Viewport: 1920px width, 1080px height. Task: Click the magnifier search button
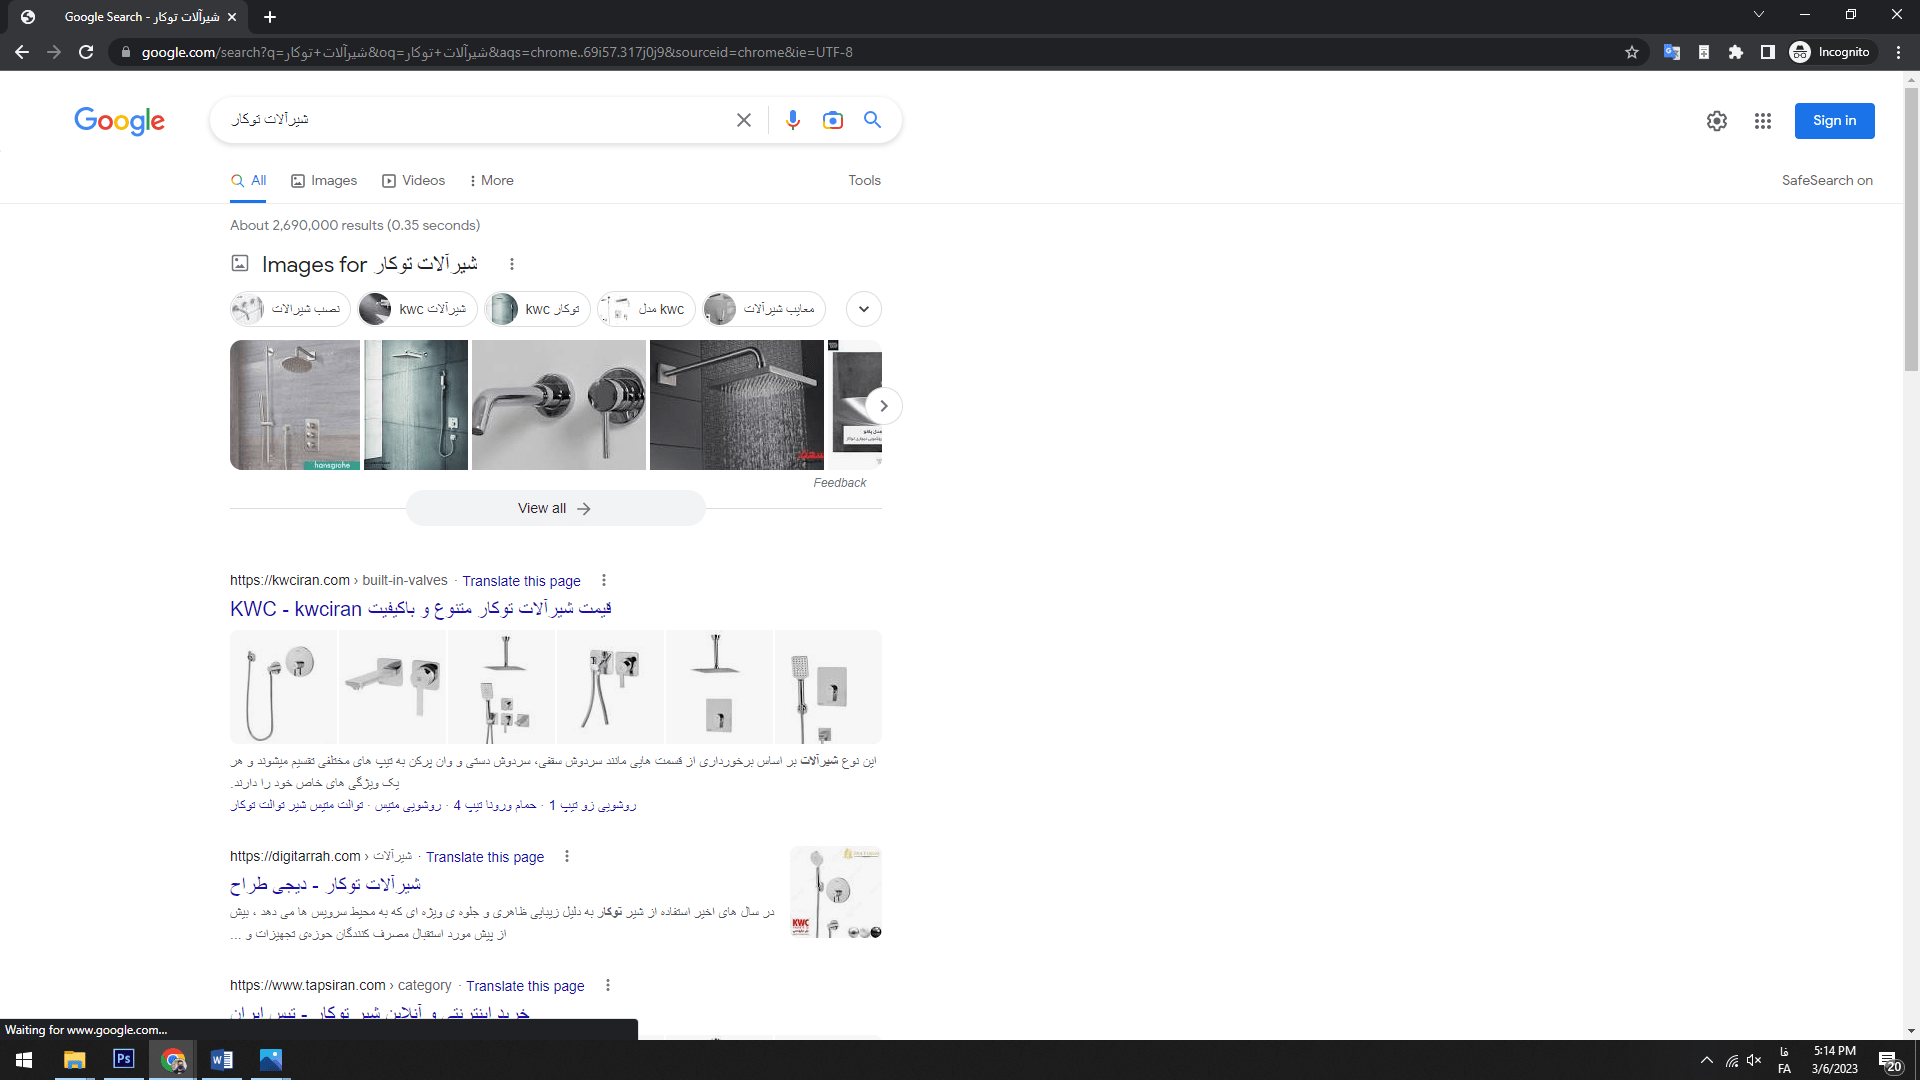(x=873, y=120)
